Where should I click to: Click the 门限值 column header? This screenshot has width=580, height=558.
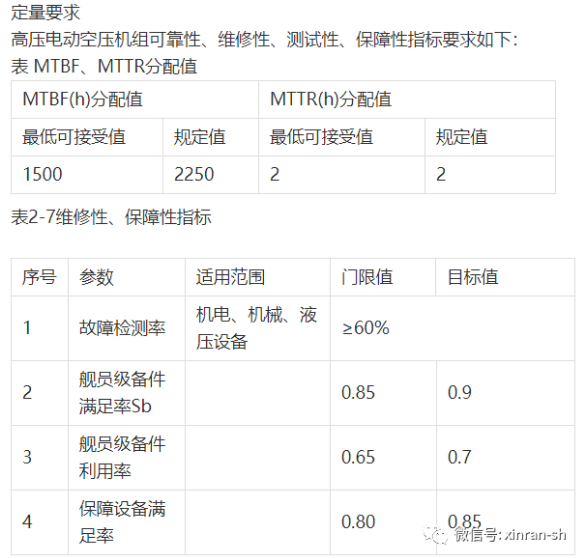click(383, 277)
